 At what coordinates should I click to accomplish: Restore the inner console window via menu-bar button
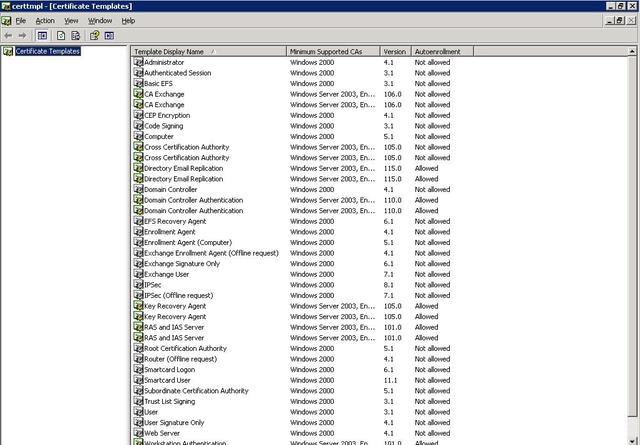(x=620, y=20)
